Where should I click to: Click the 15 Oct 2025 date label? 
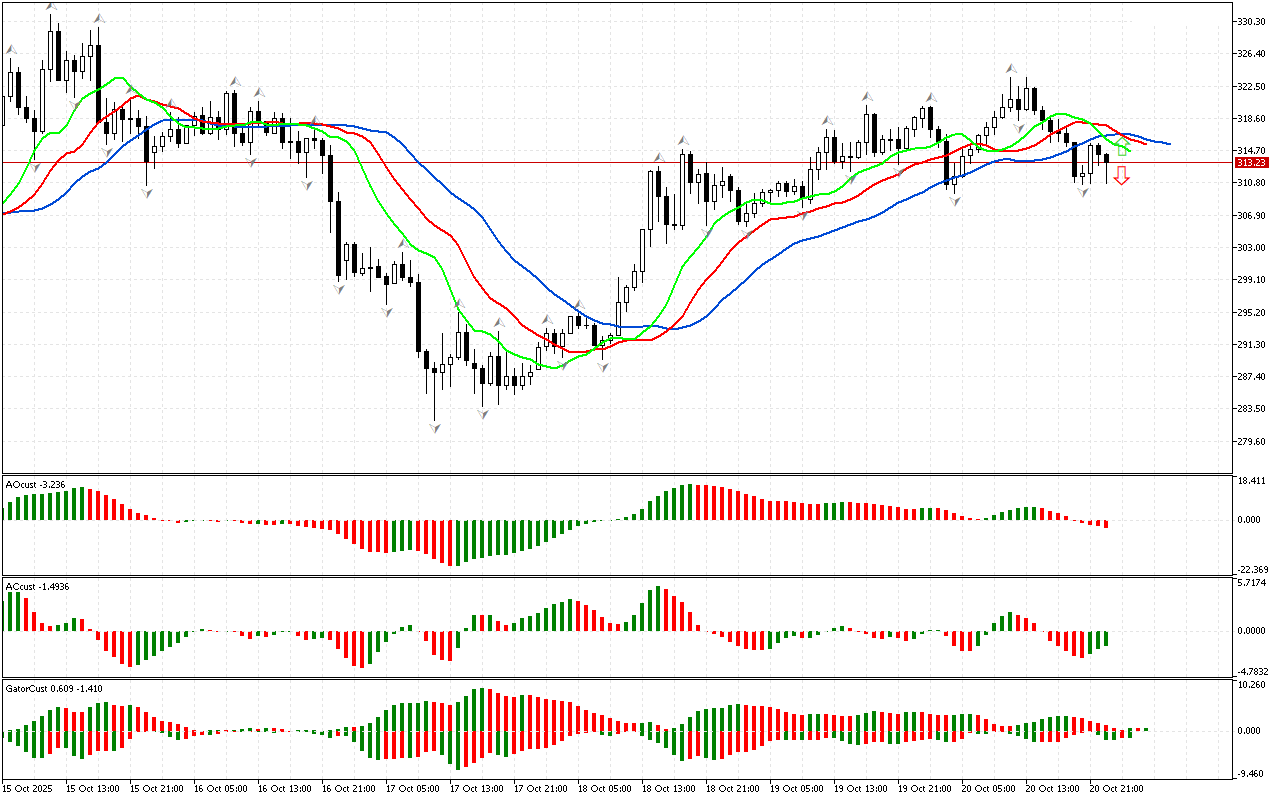click(x=29, y=788)
